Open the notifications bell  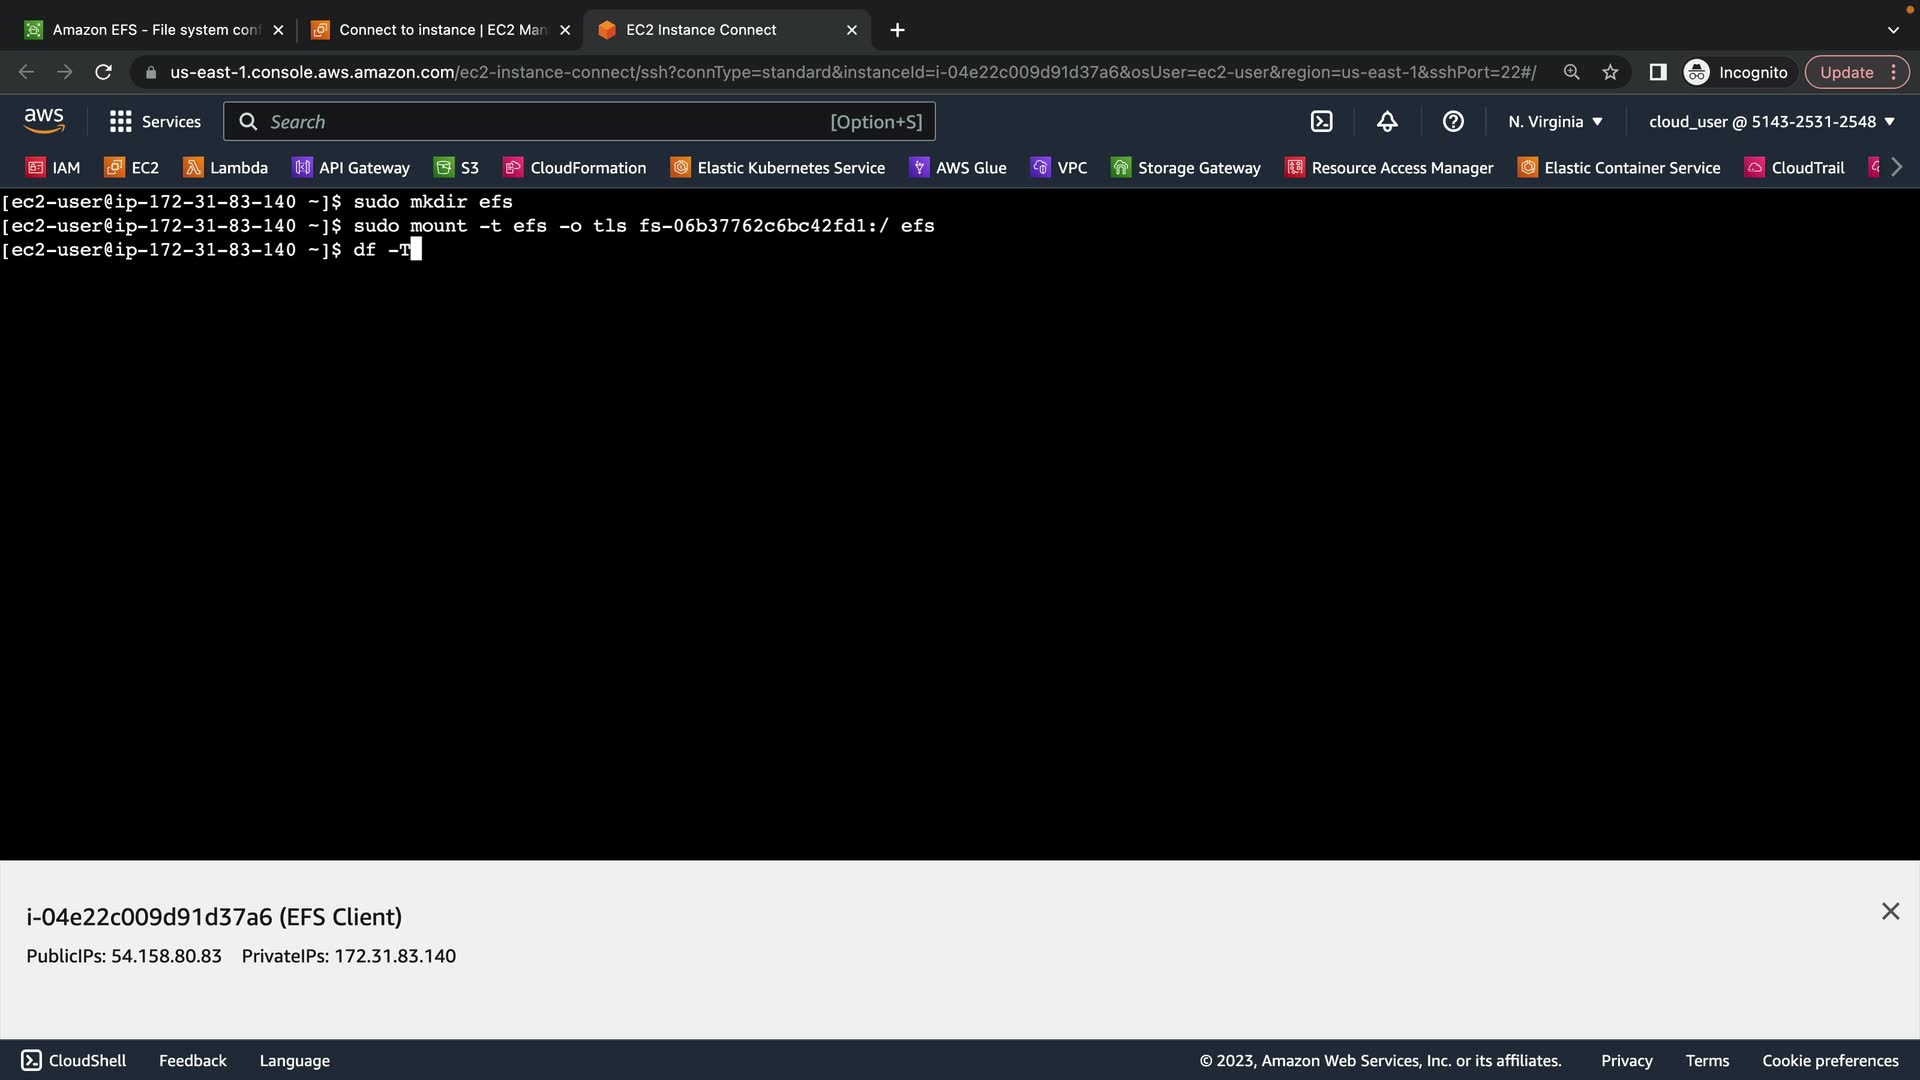[x=1387, y=122]
